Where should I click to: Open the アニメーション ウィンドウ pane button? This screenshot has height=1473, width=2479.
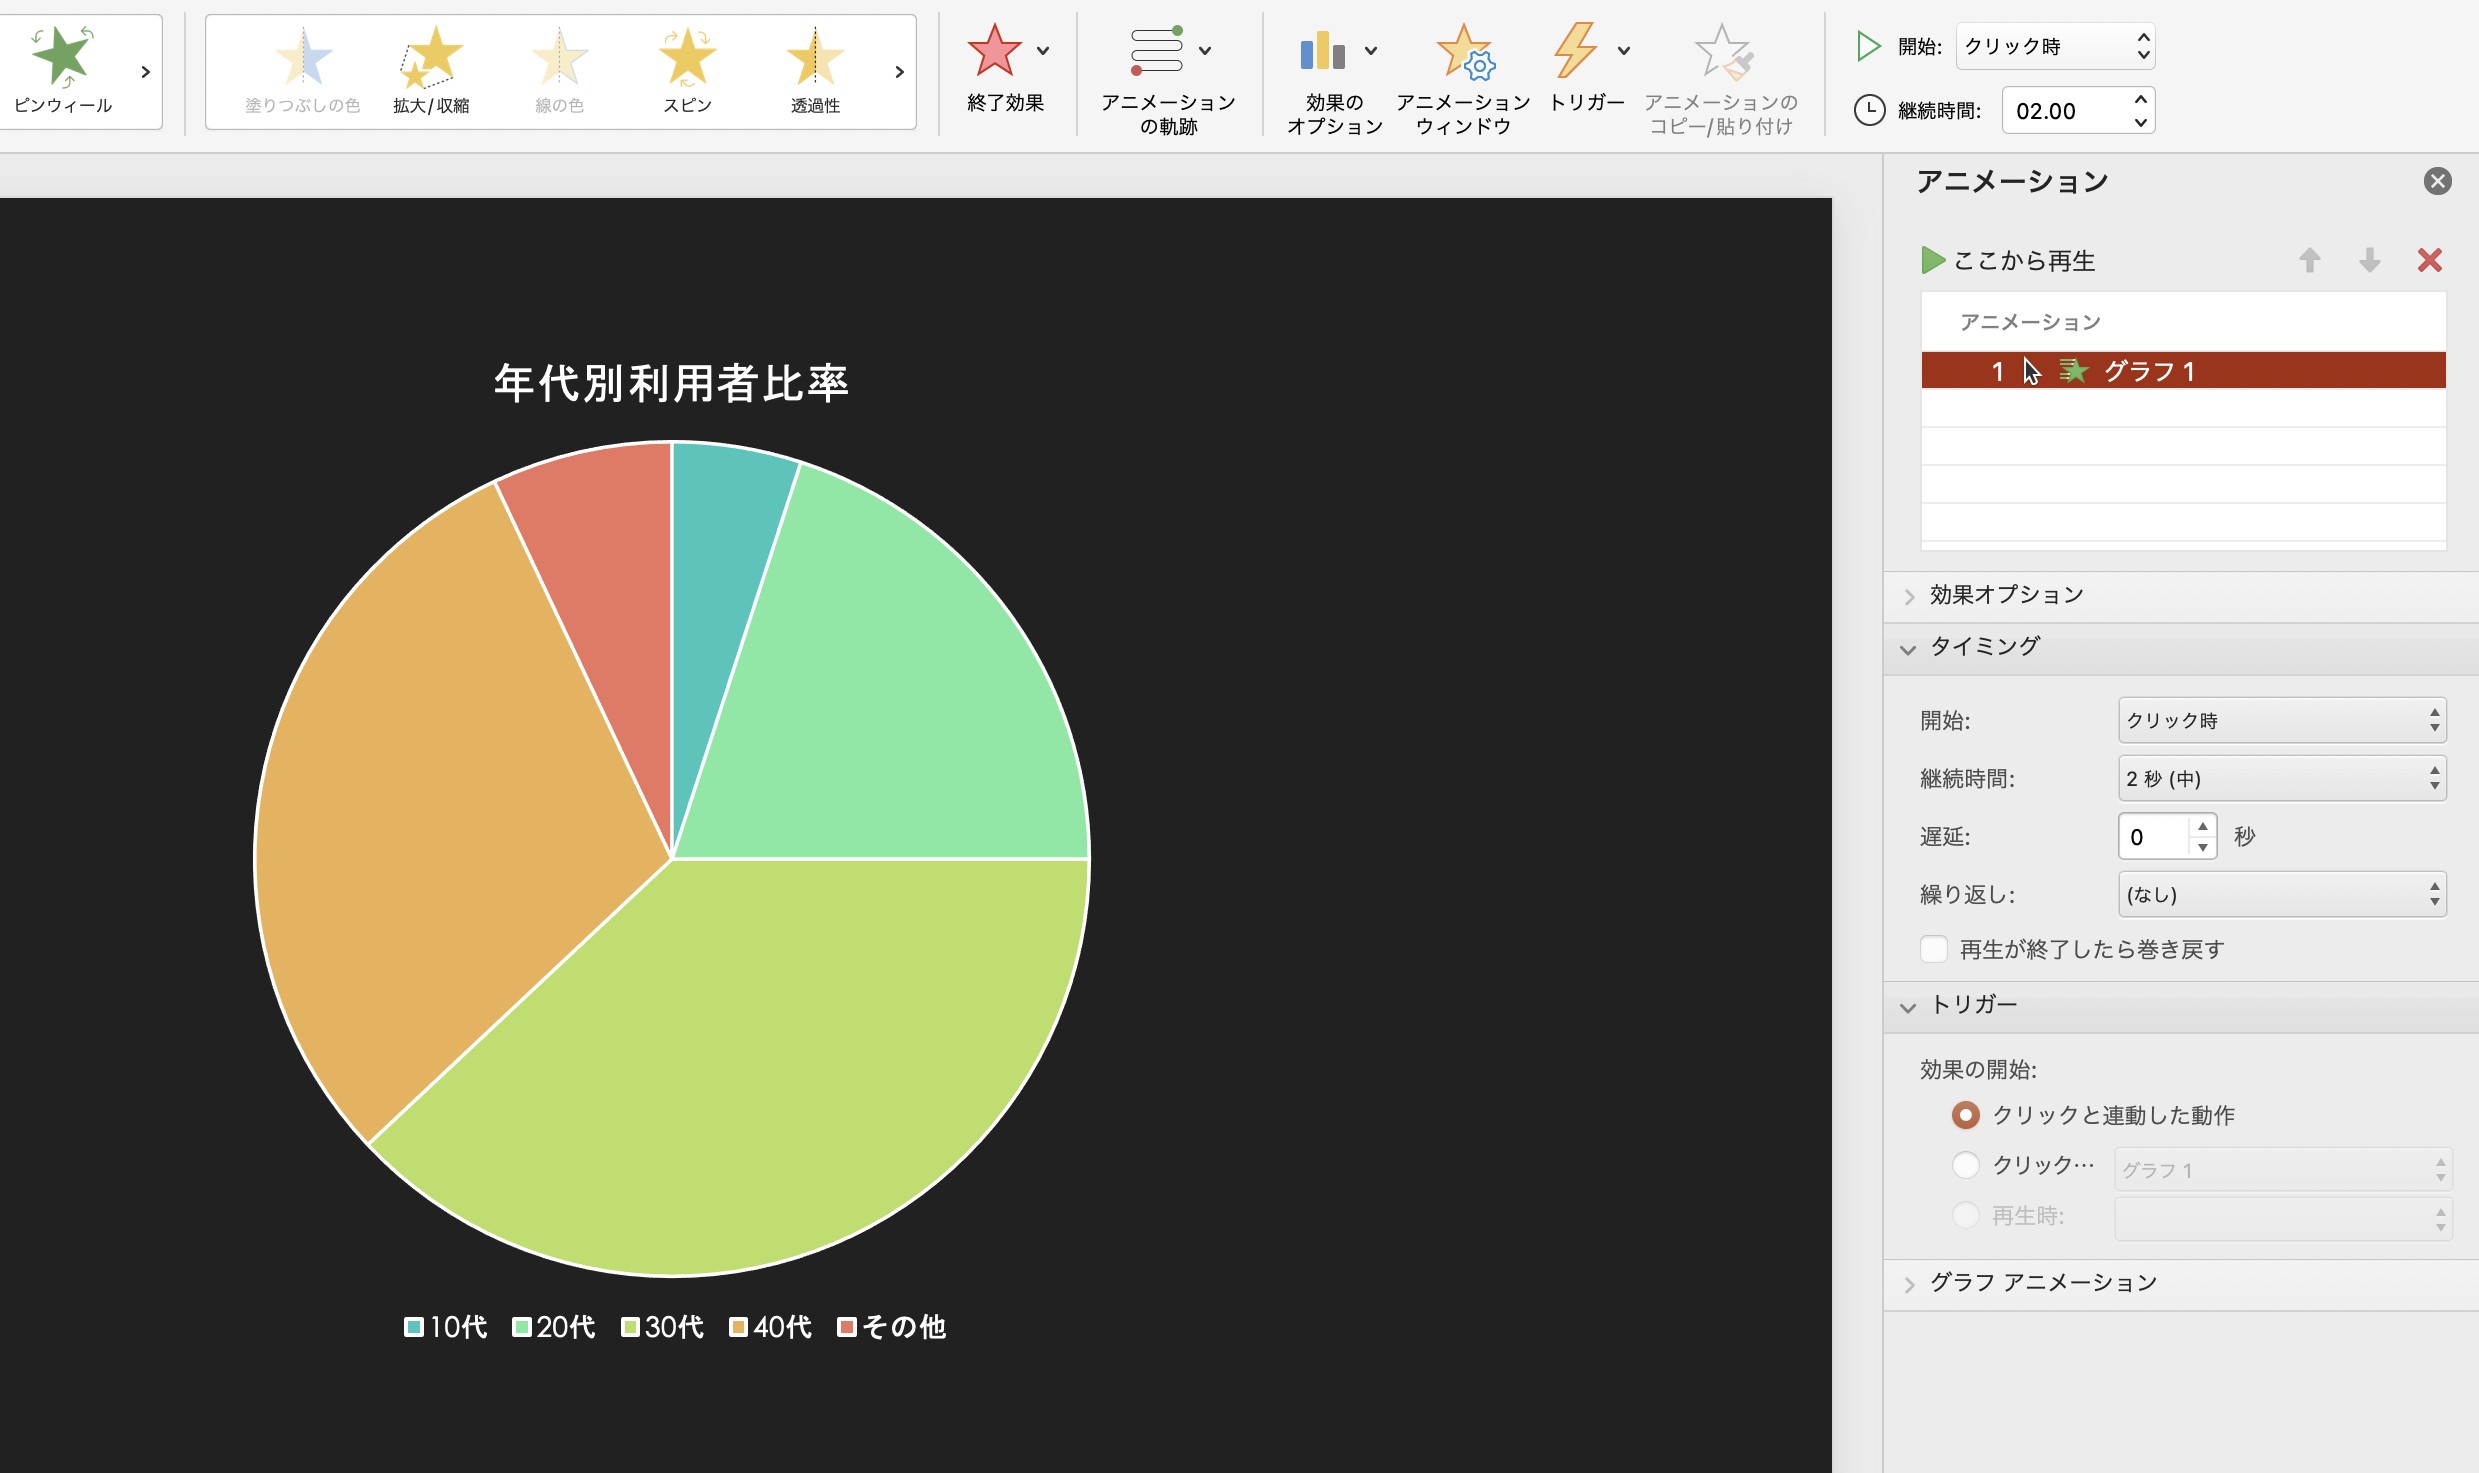(x=1463, y=80)
